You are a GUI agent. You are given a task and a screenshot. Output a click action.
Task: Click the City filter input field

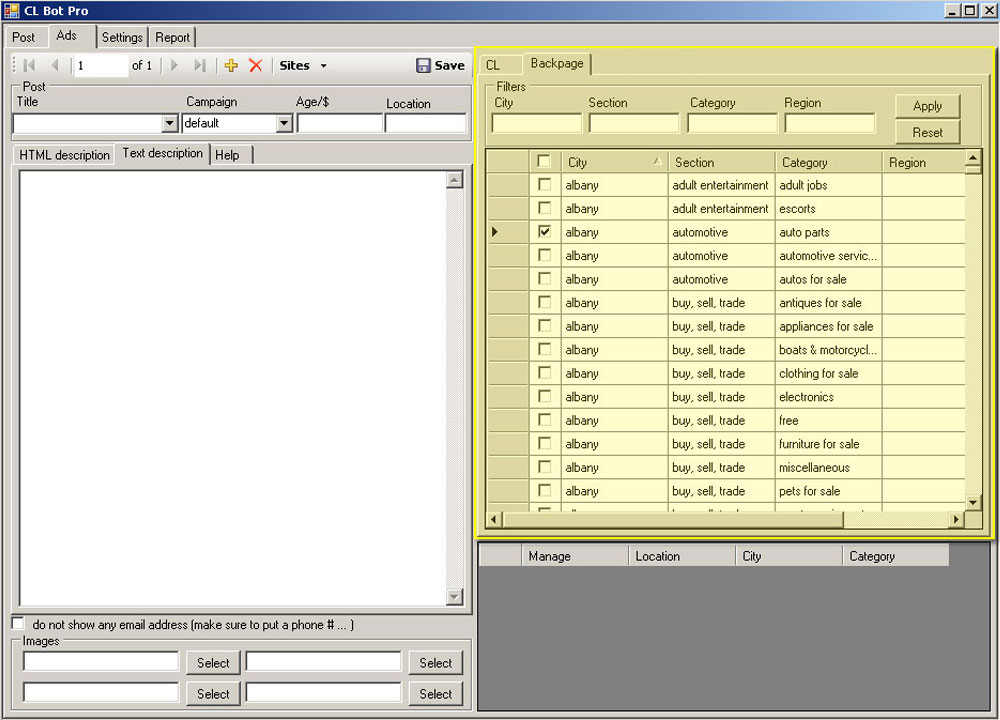pyautogui.click(x=536, y=124)
